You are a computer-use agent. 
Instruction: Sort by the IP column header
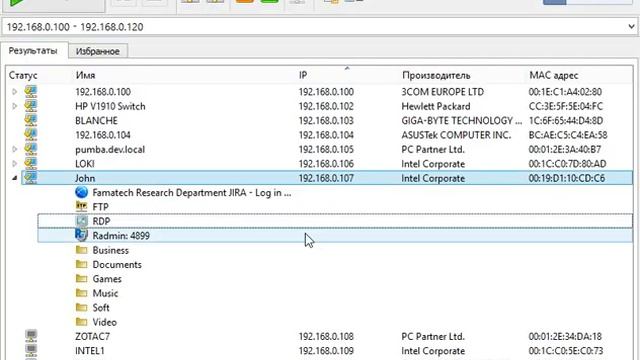(303, 76)
